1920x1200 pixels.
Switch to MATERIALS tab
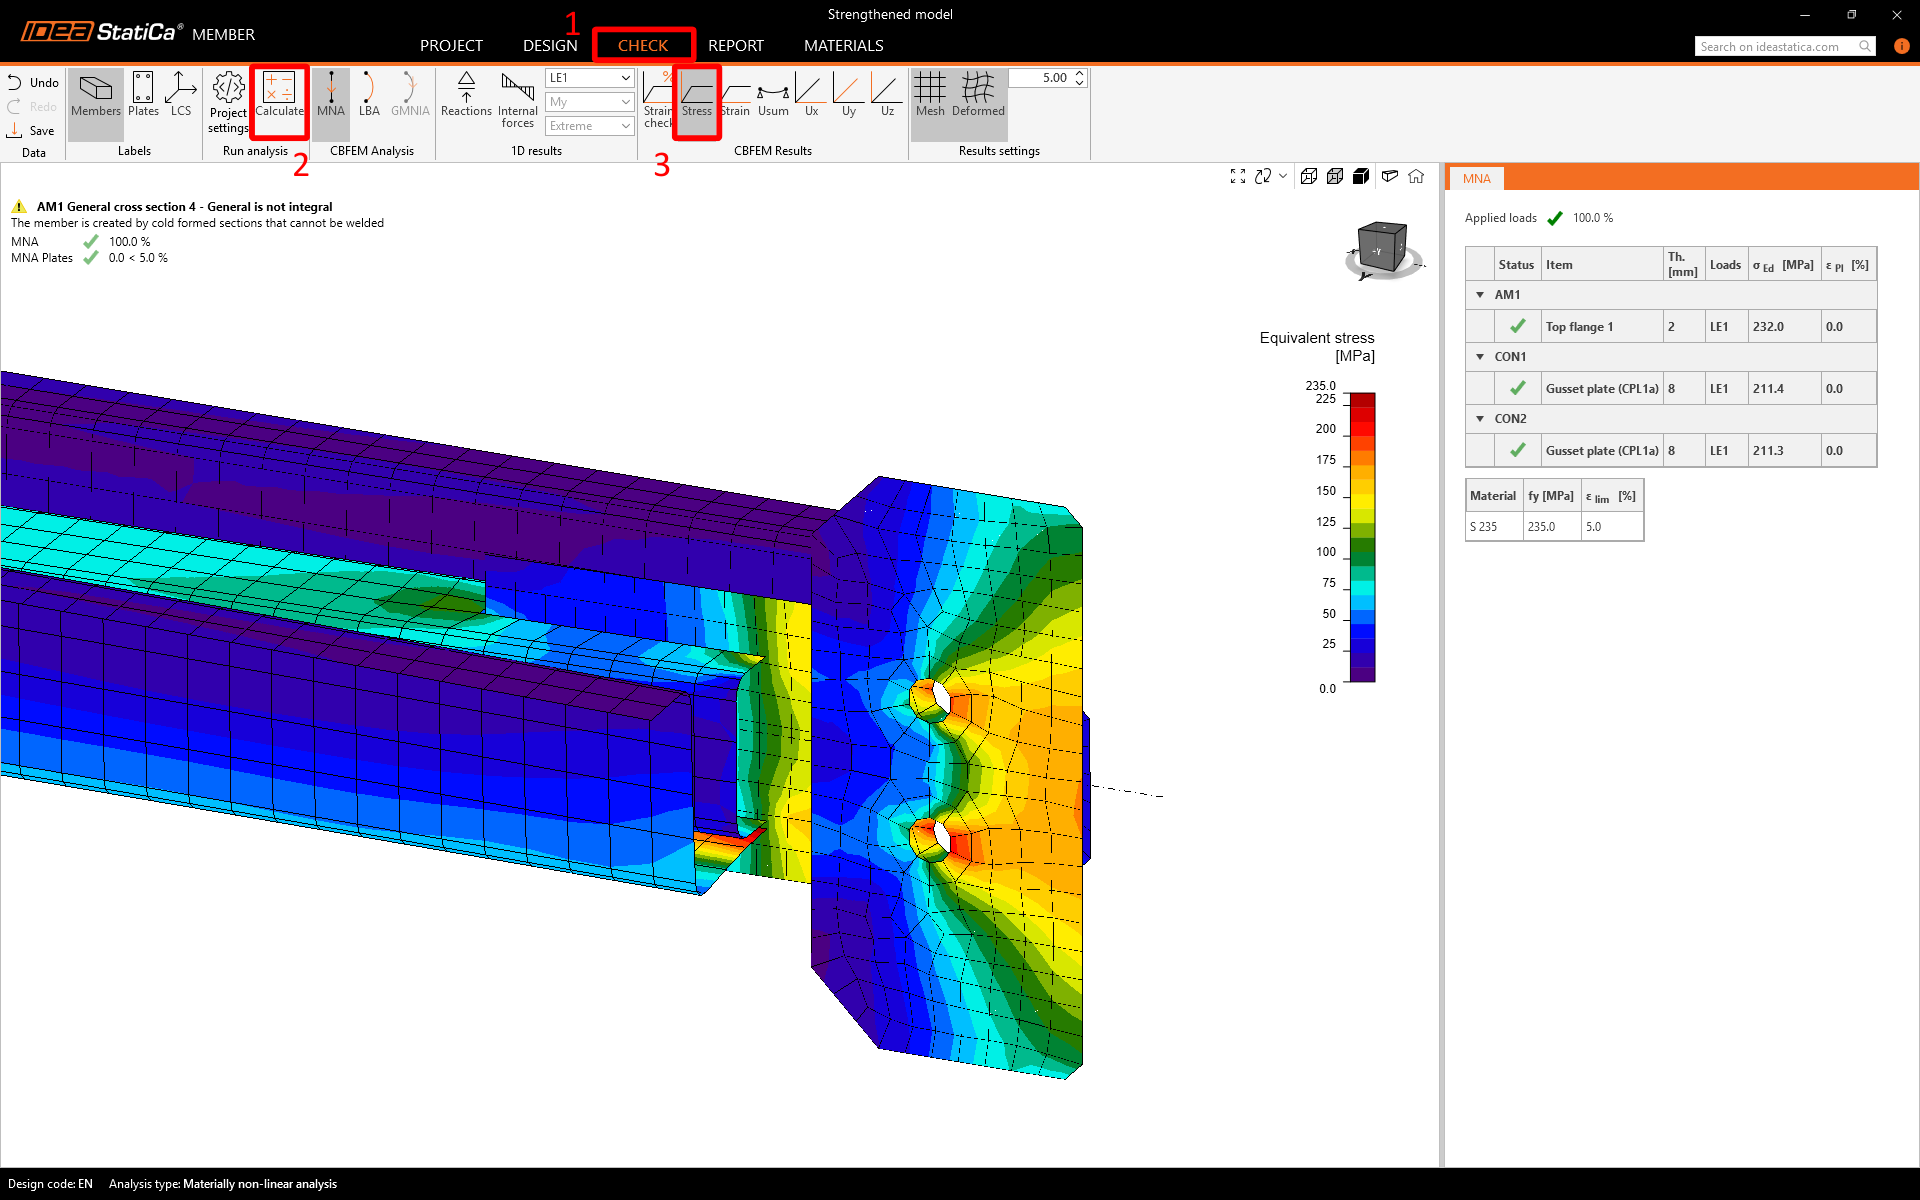click(843, 46)
